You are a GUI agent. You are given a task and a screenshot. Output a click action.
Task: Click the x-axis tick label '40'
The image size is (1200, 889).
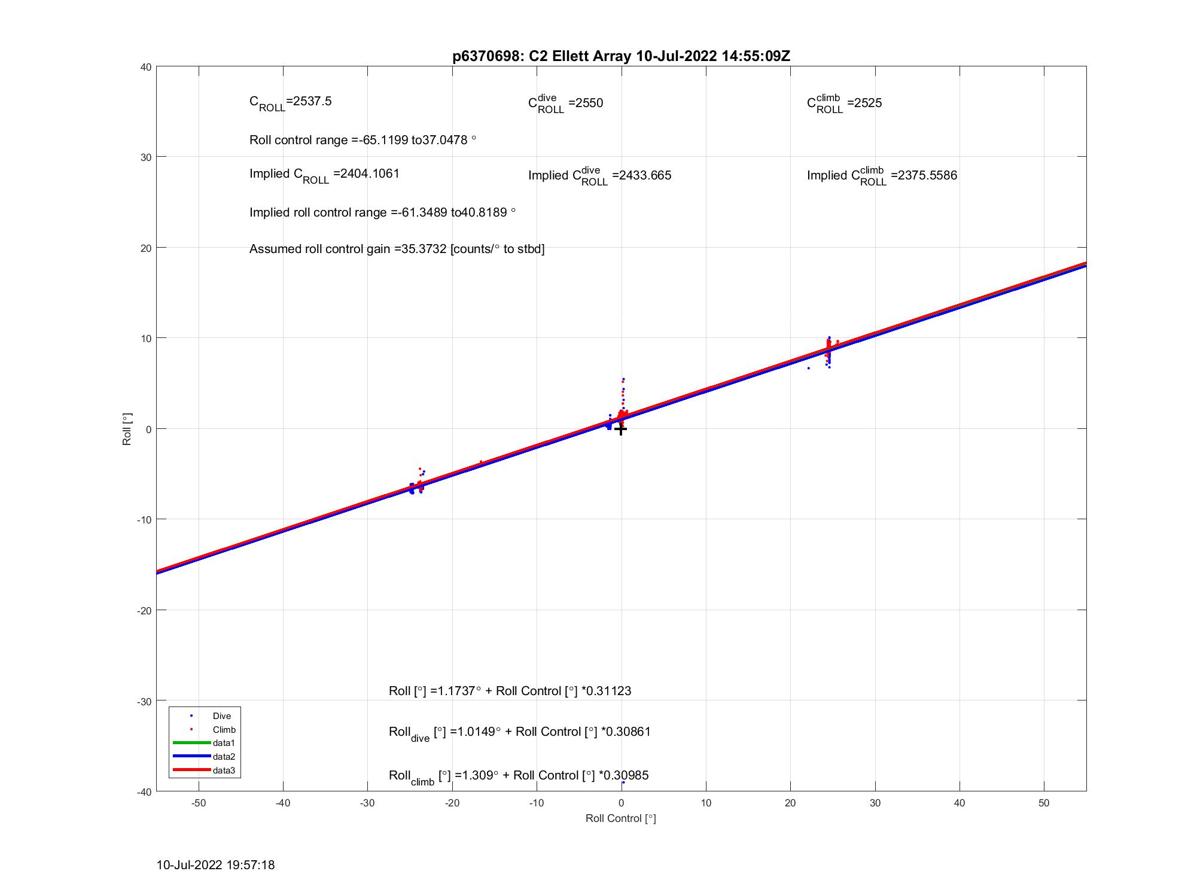tap(959, 803)
